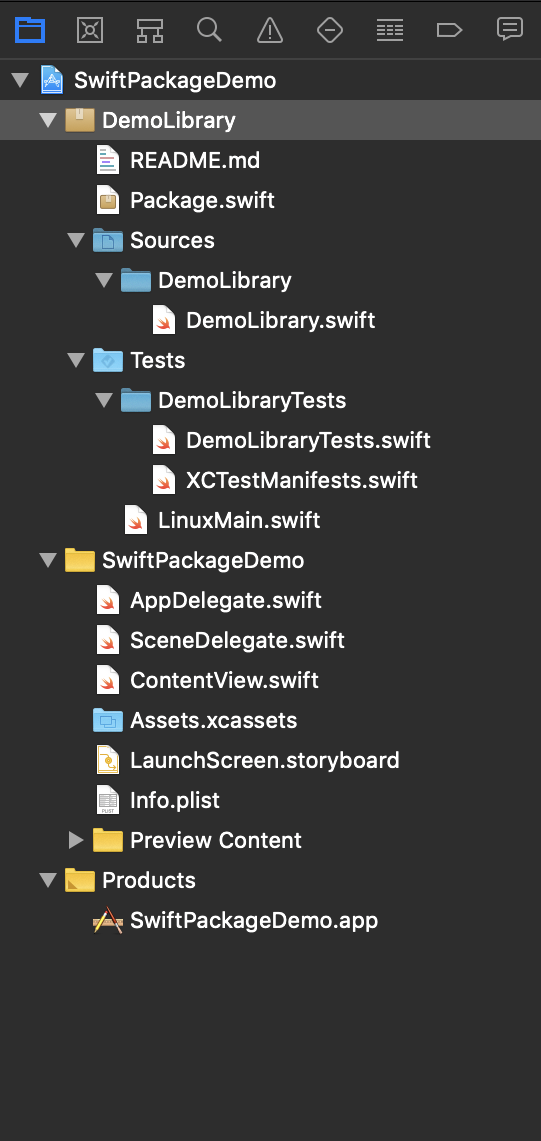The image size is (541, 1141).
Task: Open the Find navigator magnifier icon
Action: tap(210, 30)
